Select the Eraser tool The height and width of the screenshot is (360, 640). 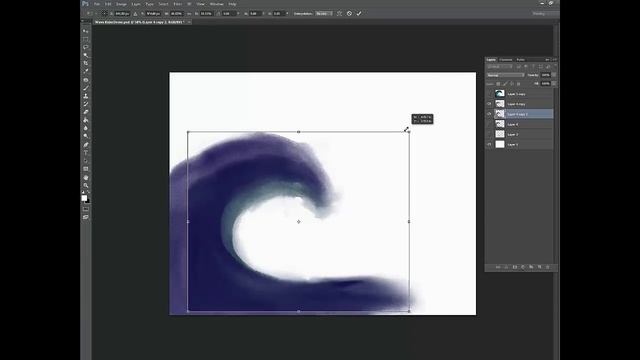(x=86, y=112)
